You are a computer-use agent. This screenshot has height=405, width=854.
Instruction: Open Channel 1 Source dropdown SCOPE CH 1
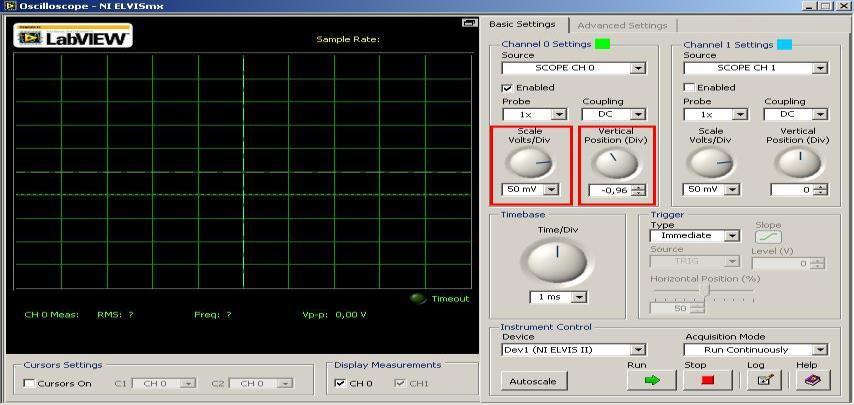755,68
